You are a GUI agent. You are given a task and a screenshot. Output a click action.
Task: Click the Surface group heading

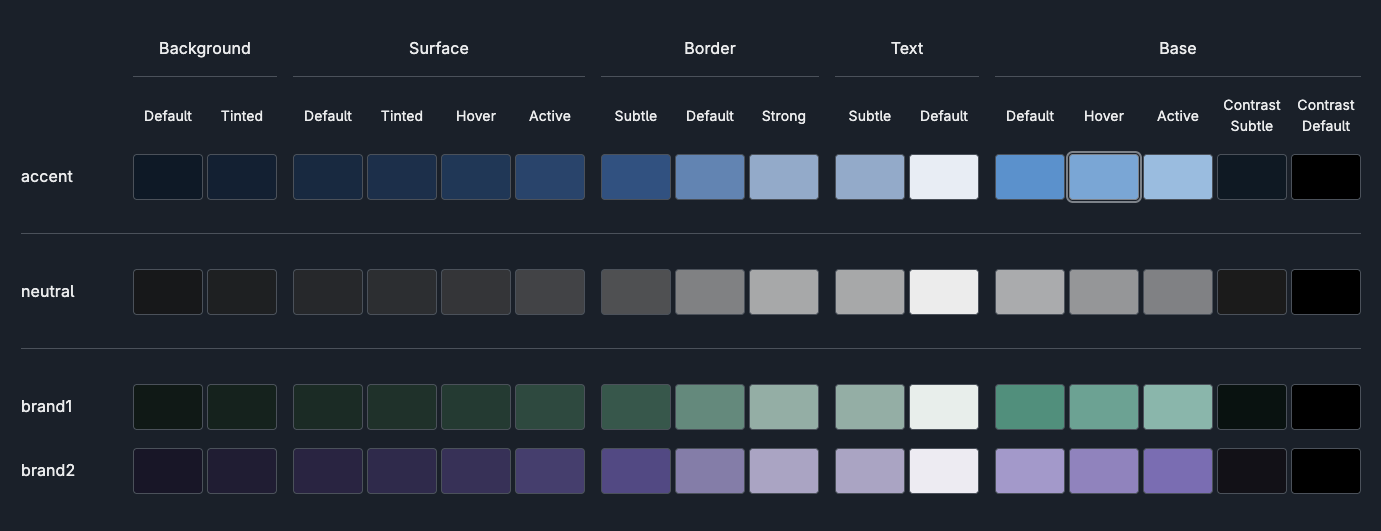[439, 48]
